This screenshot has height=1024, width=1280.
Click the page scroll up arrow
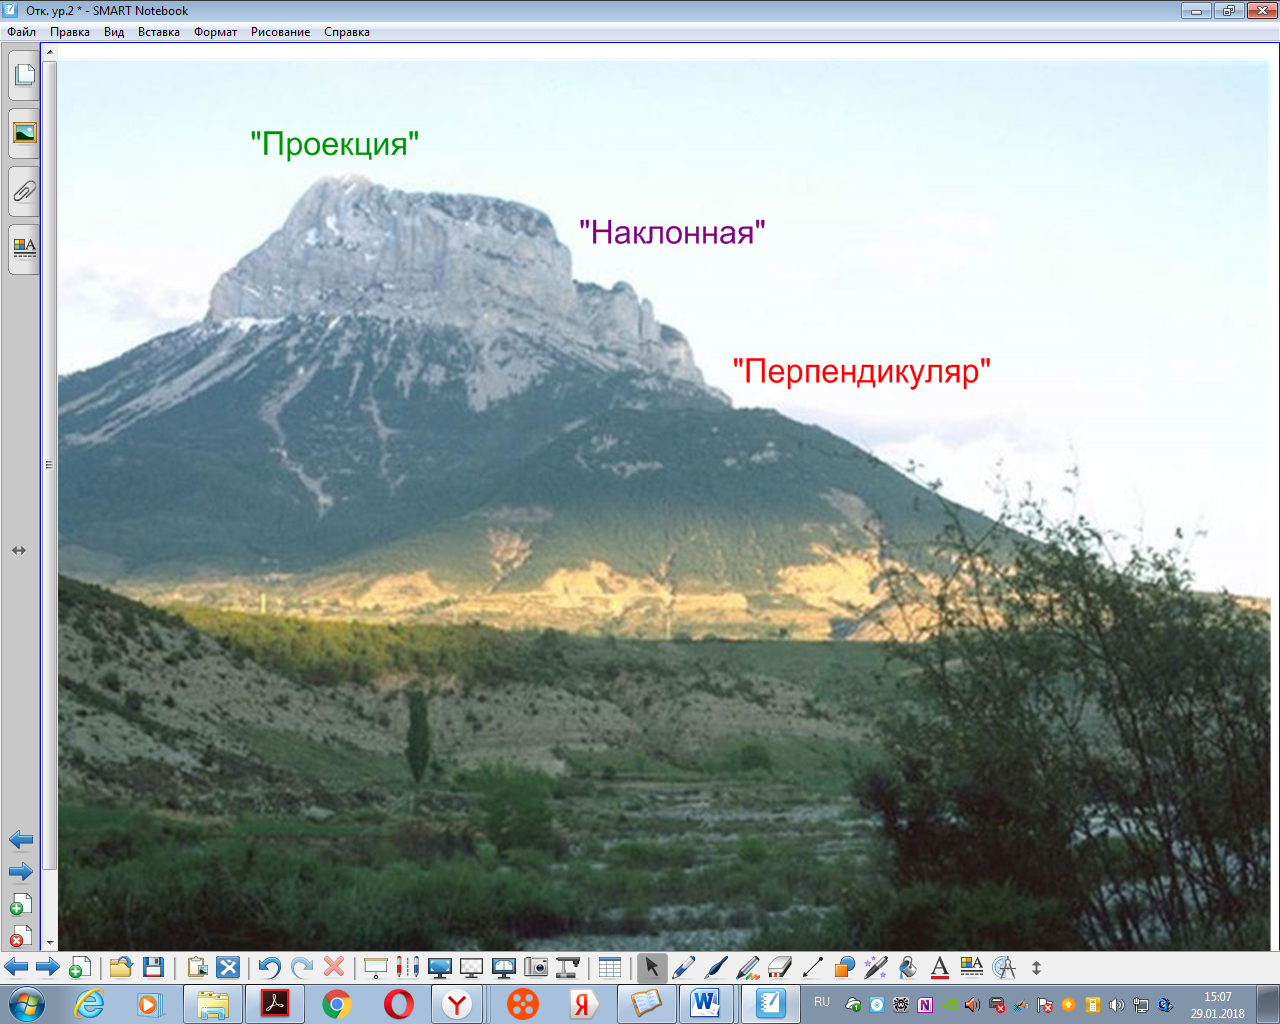click(50, 52)
